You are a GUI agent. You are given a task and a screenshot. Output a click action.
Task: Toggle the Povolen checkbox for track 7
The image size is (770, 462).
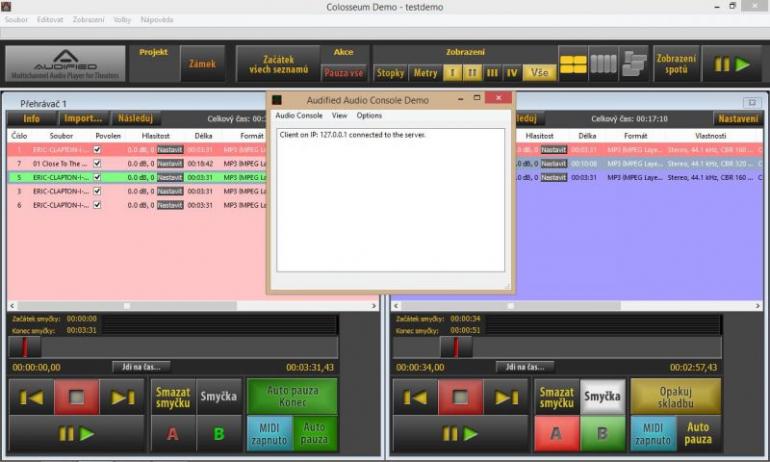click(x=97, y=163)
